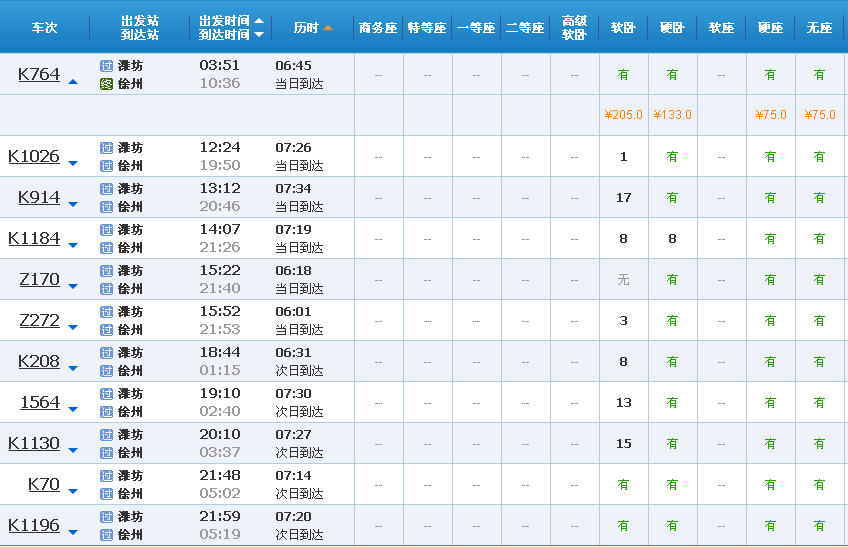Open train K764 details link
Viewport: 848px width, 547px height.
[x=39, y=74]
